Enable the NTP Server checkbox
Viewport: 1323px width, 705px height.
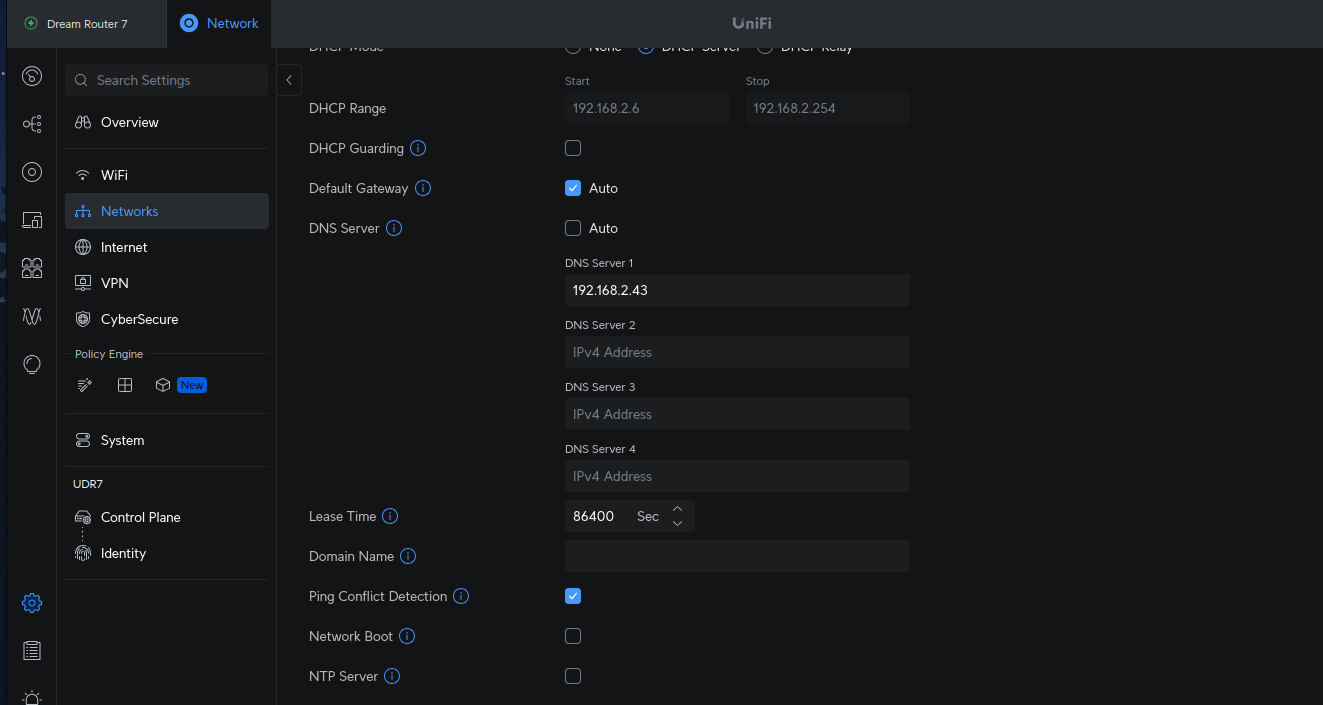click(x=573, y=676)
